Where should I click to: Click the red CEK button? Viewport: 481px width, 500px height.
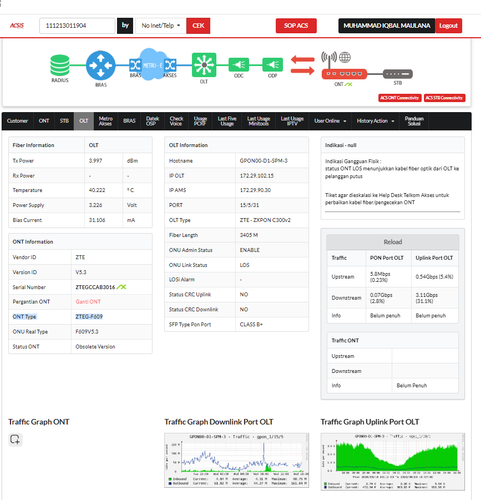198,26
